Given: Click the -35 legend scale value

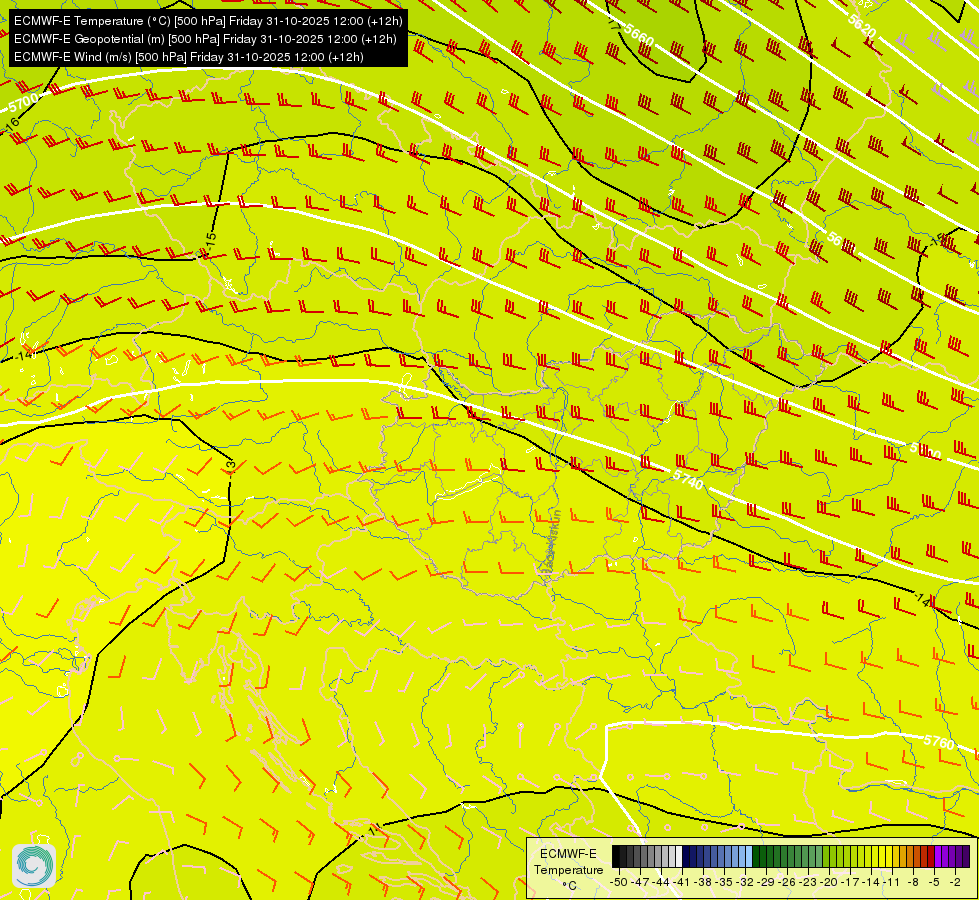Looking at the screenshot, I should (724, 882).
